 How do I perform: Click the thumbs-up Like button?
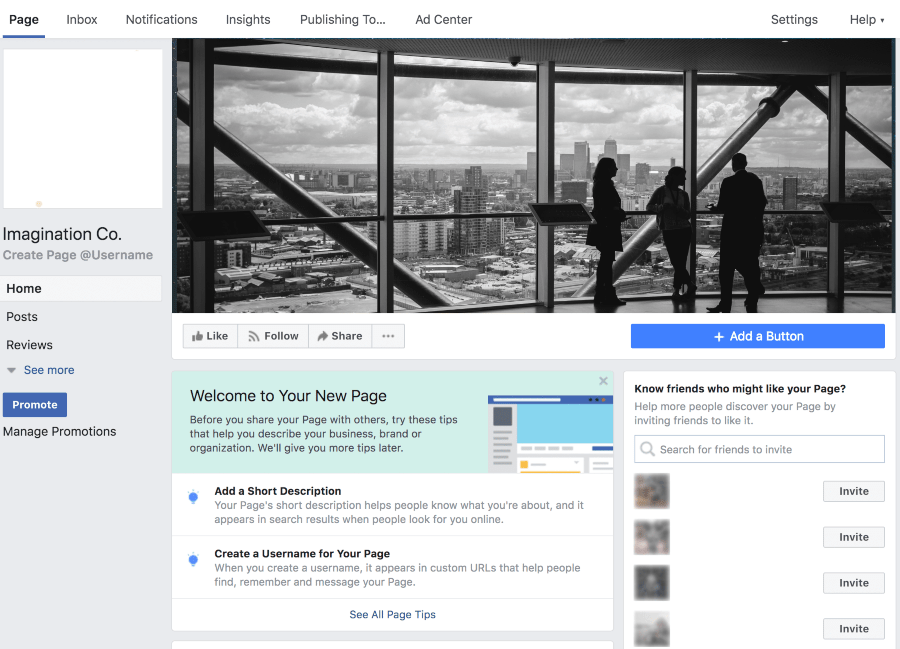(210, 336)
